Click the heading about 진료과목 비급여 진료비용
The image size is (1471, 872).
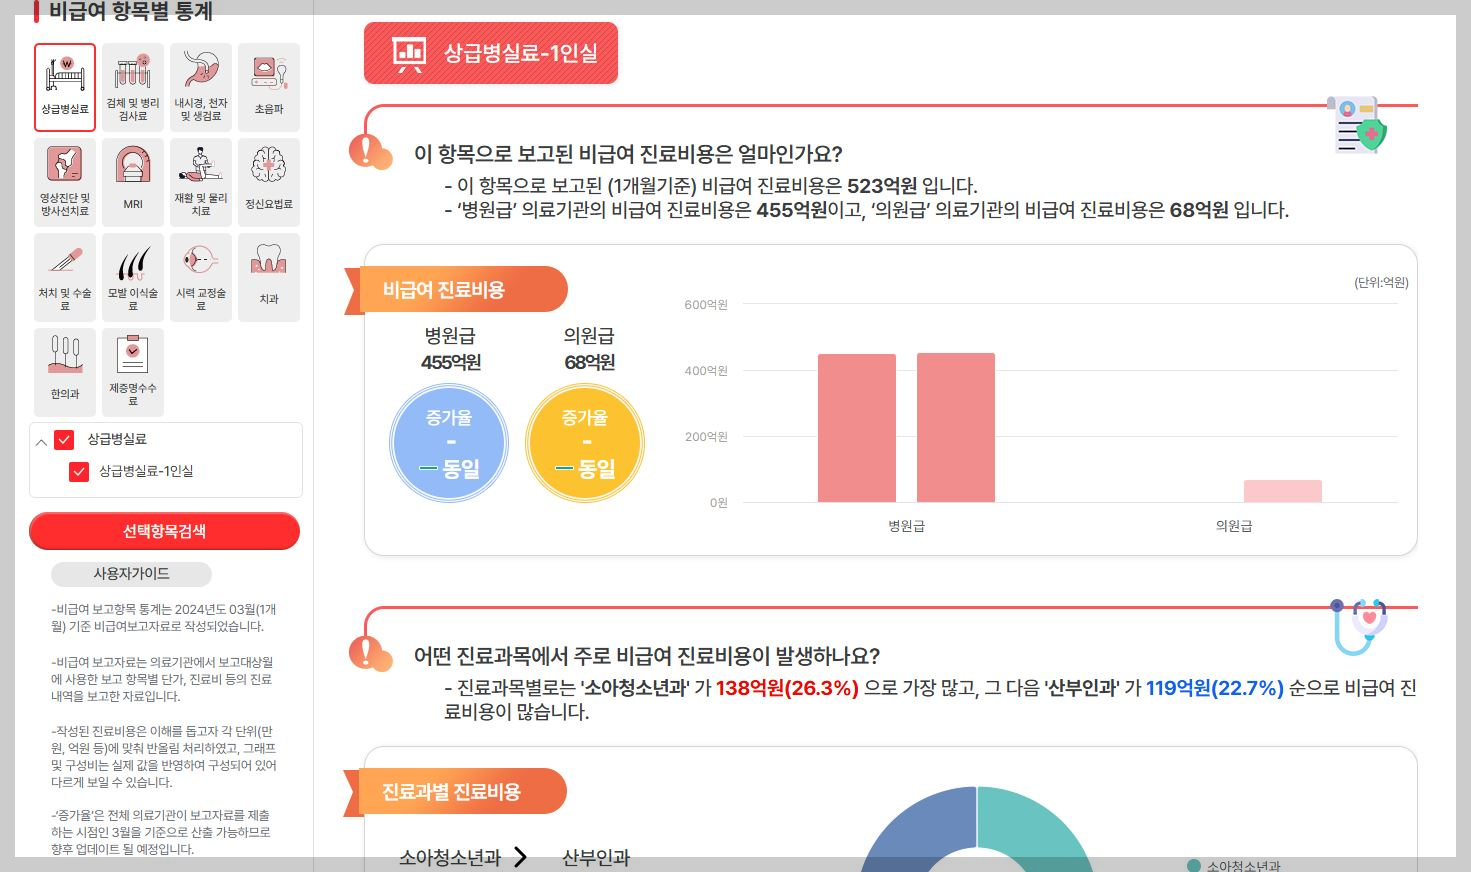(x=647, y=656)
